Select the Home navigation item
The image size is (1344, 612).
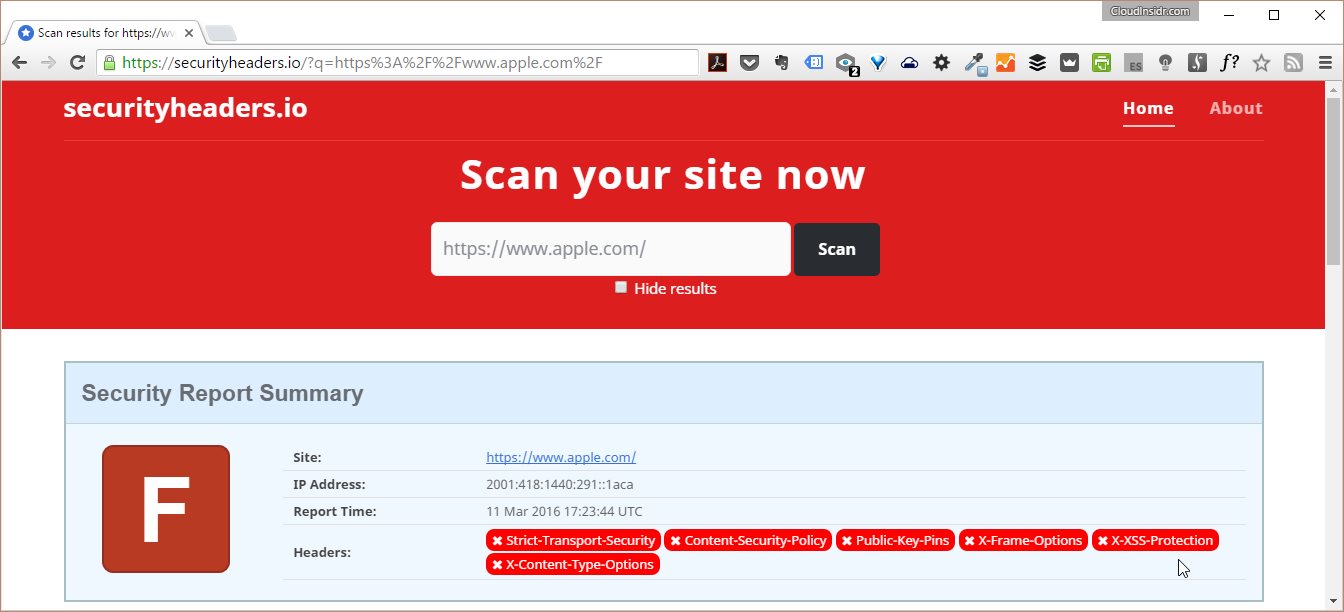(1147, 108)
